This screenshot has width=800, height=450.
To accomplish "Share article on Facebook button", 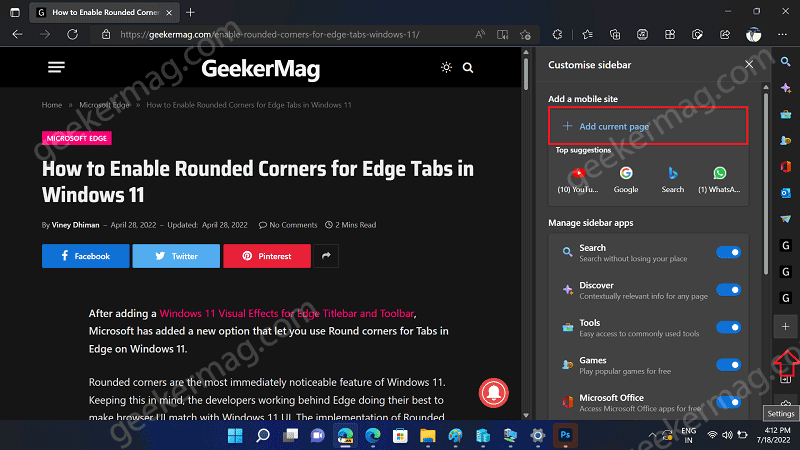I will 86,256.
